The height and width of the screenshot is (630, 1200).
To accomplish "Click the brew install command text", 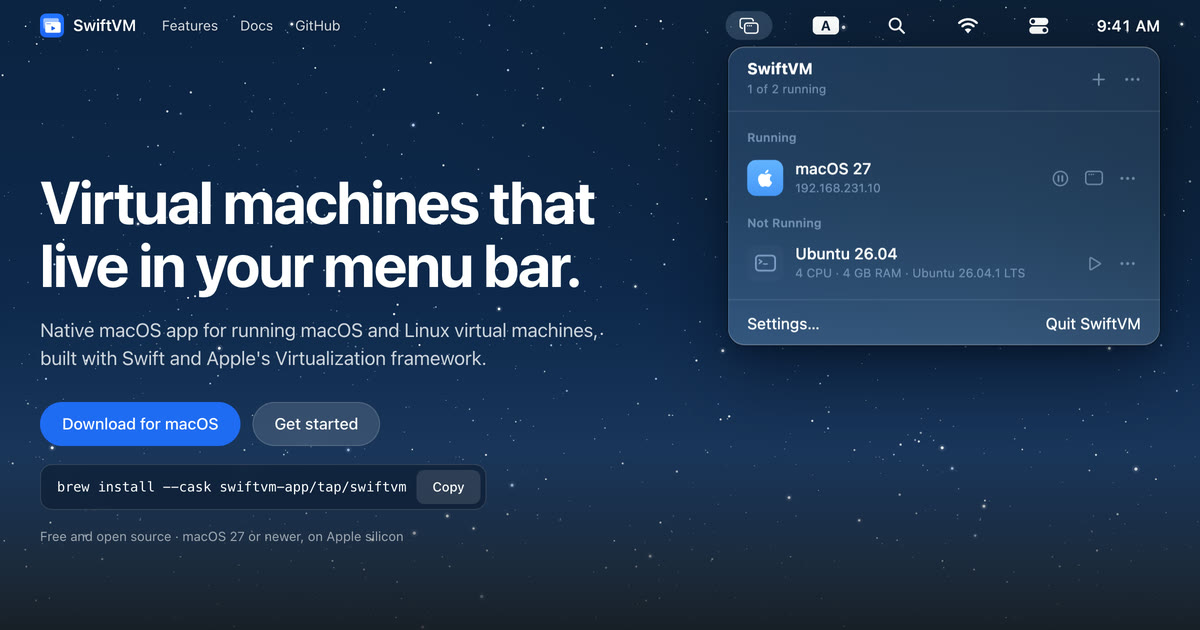I will coord(232,487).
